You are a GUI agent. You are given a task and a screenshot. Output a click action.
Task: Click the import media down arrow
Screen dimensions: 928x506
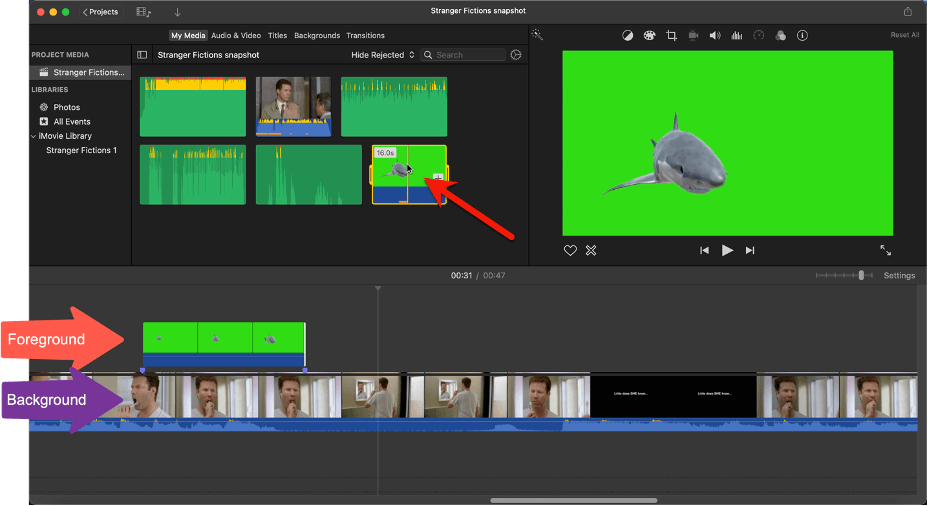point(177,12)
